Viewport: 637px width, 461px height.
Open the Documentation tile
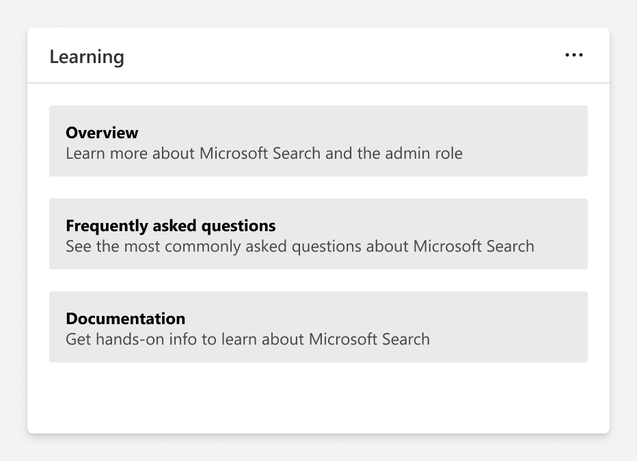click(x=318, y=327)
